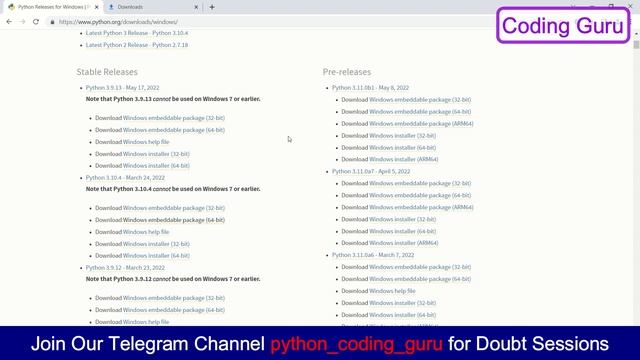
Task: Download Python 3.9.13 Windows help file
Action: click(146, 142)
